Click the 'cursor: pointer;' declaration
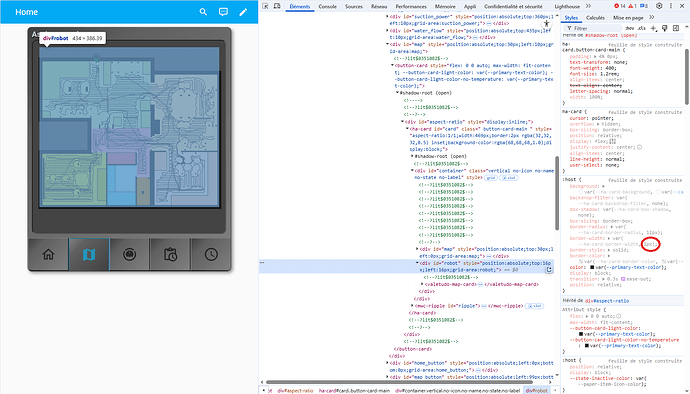The image size is (690, 394). [591, 118]
